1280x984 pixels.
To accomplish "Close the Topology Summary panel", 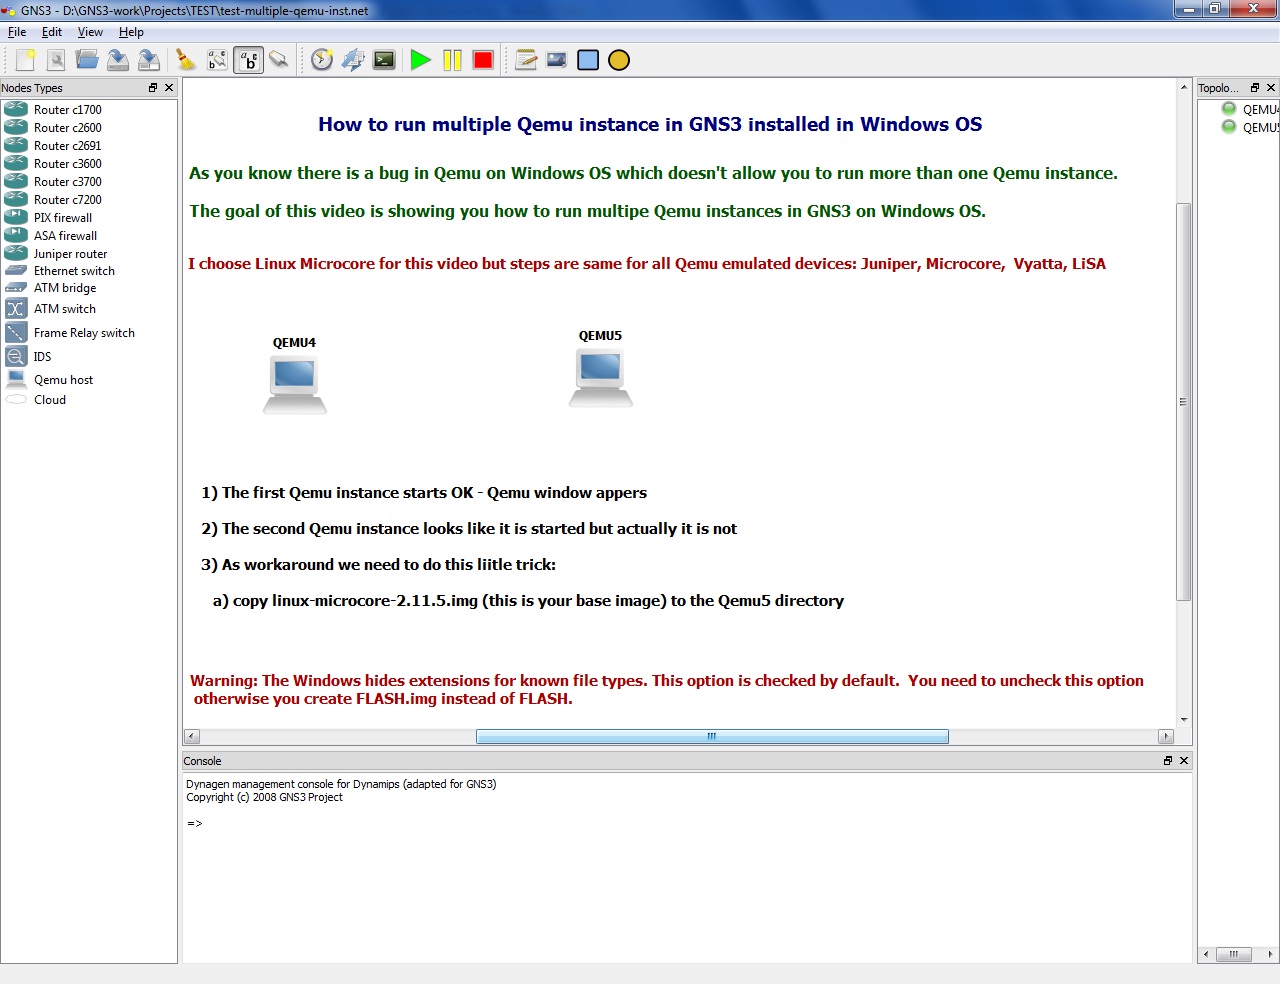I will point(1271,88).
